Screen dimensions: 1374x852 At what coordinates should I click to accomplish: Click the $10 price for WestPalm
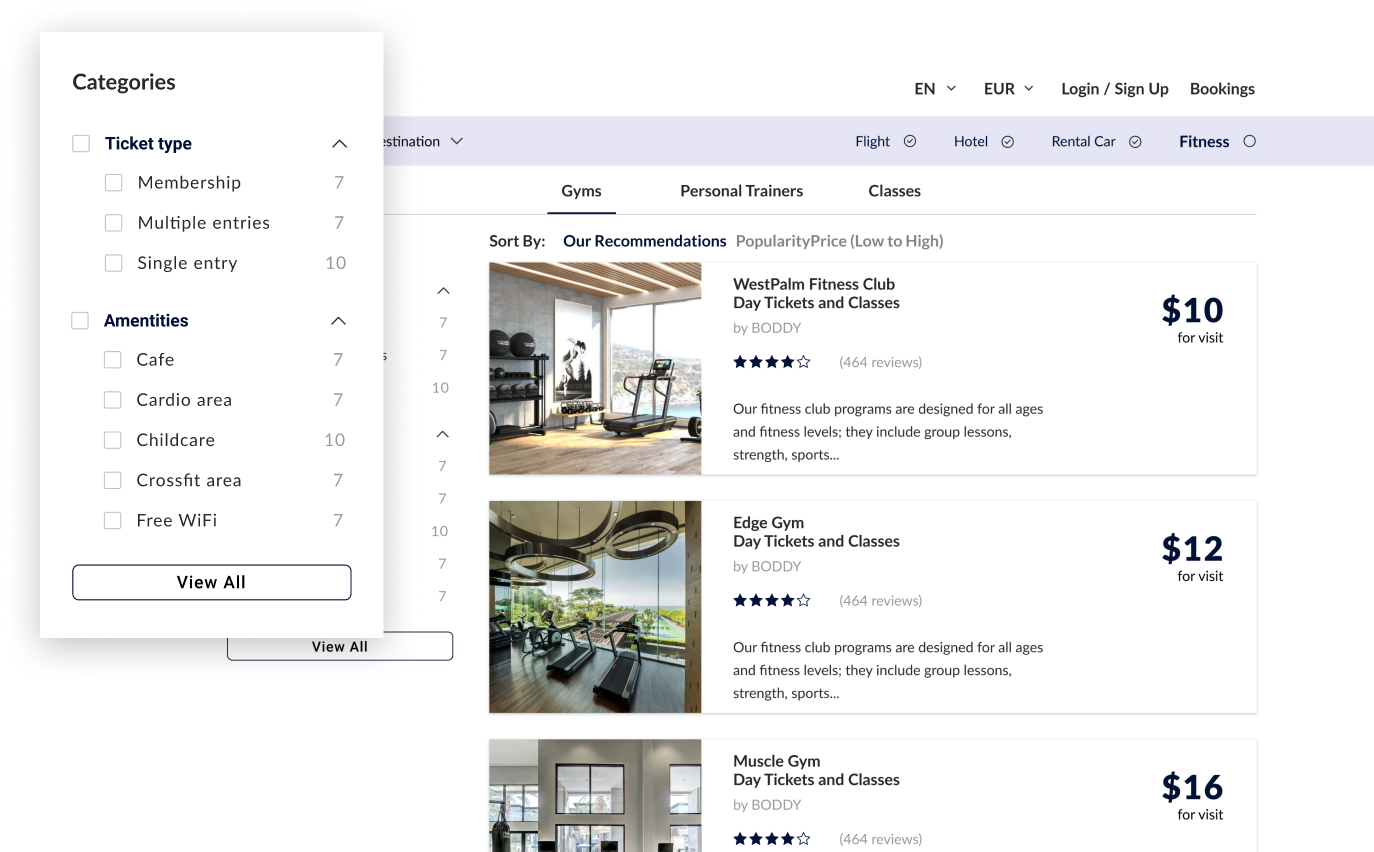(x=1192, y=310)
